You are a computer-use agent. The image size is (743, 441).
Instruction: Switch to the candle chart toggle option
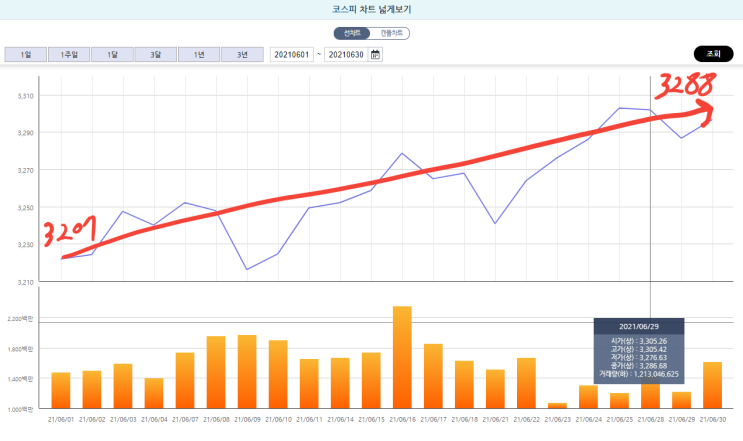coord(390,33)
